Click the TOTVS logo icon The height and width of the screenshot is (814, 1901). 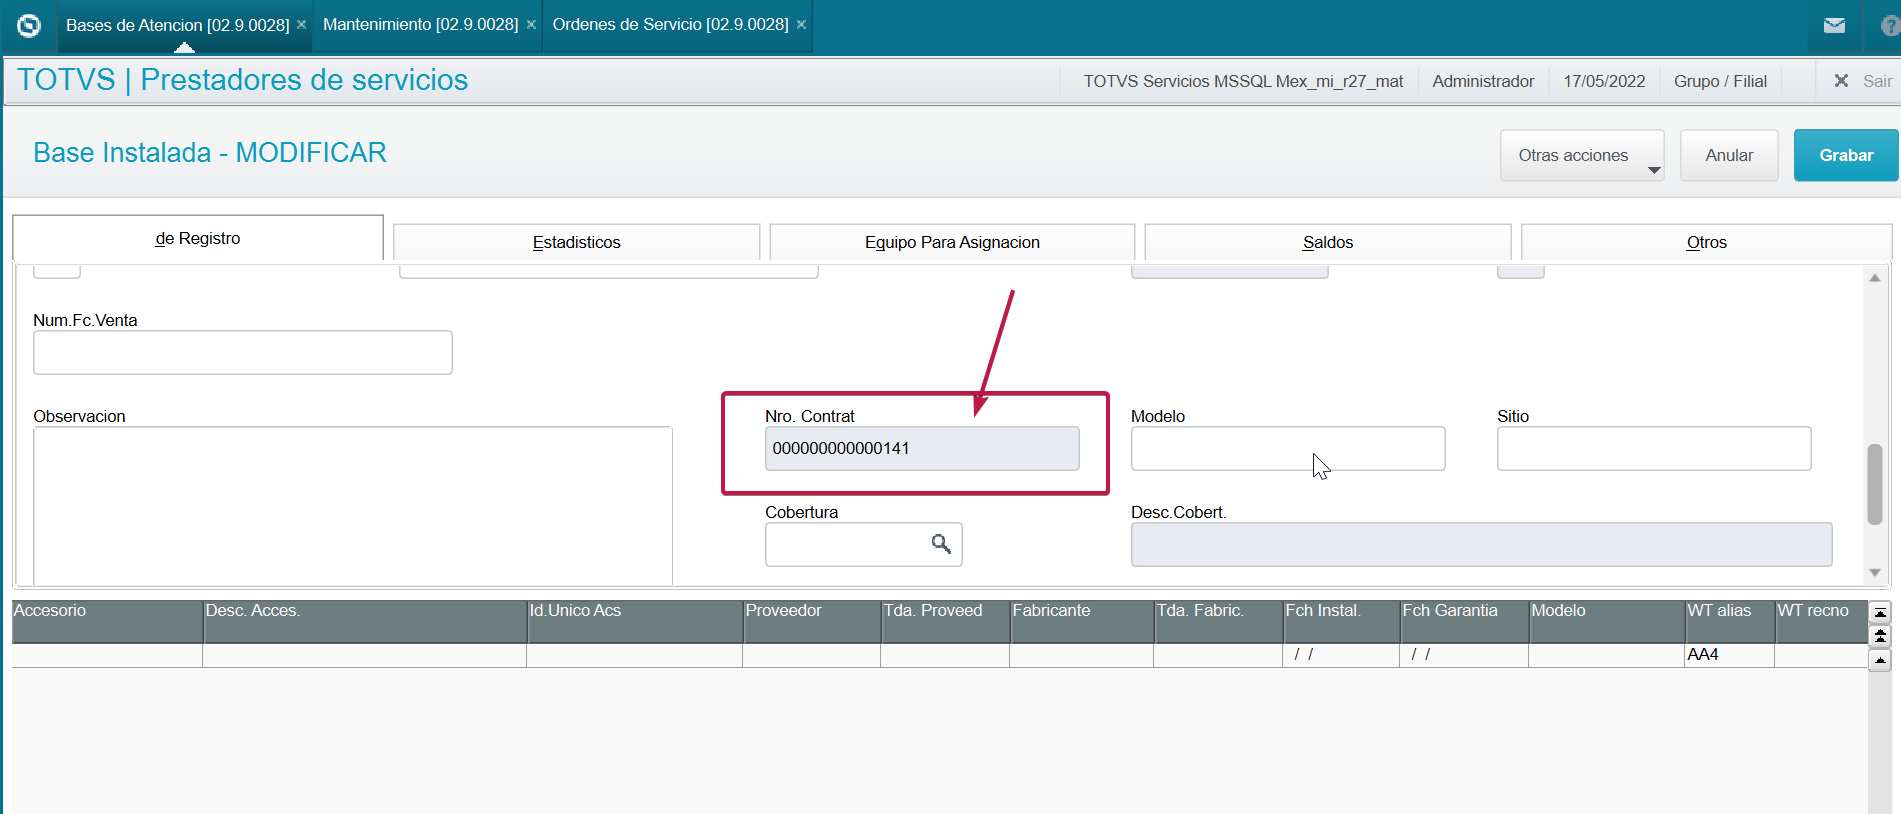[29, 26]
